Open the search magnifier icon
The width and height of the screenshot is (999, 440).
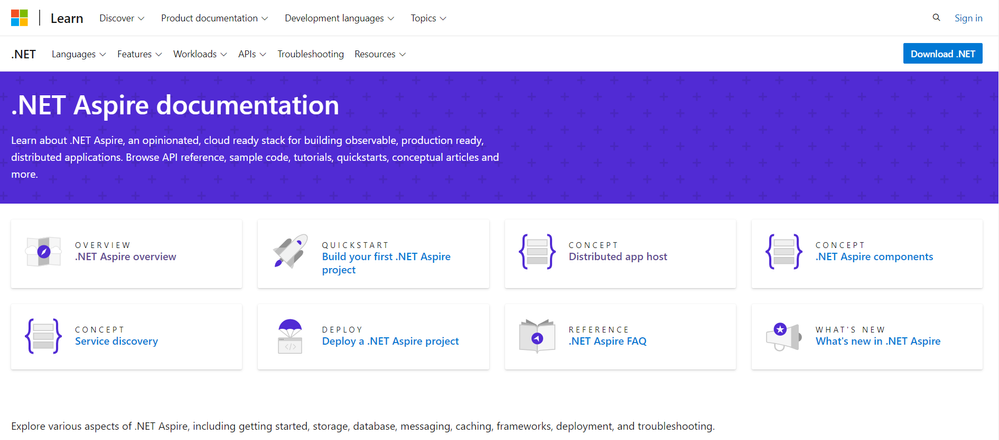936,18
